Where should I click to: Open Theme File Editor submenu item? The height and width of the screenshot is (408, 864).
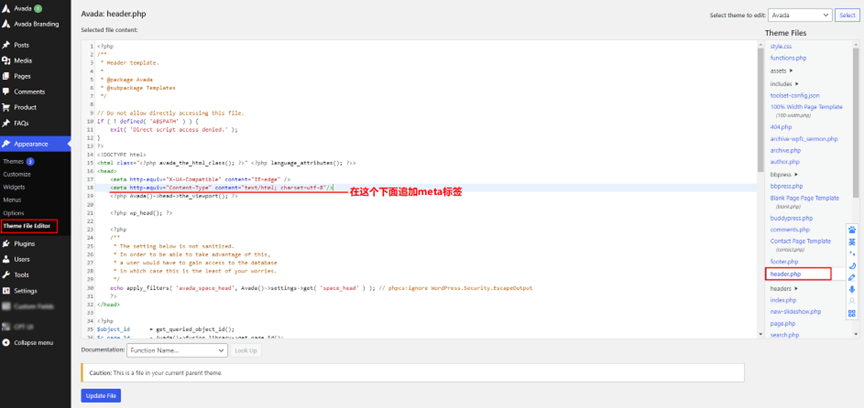point(26,226)
